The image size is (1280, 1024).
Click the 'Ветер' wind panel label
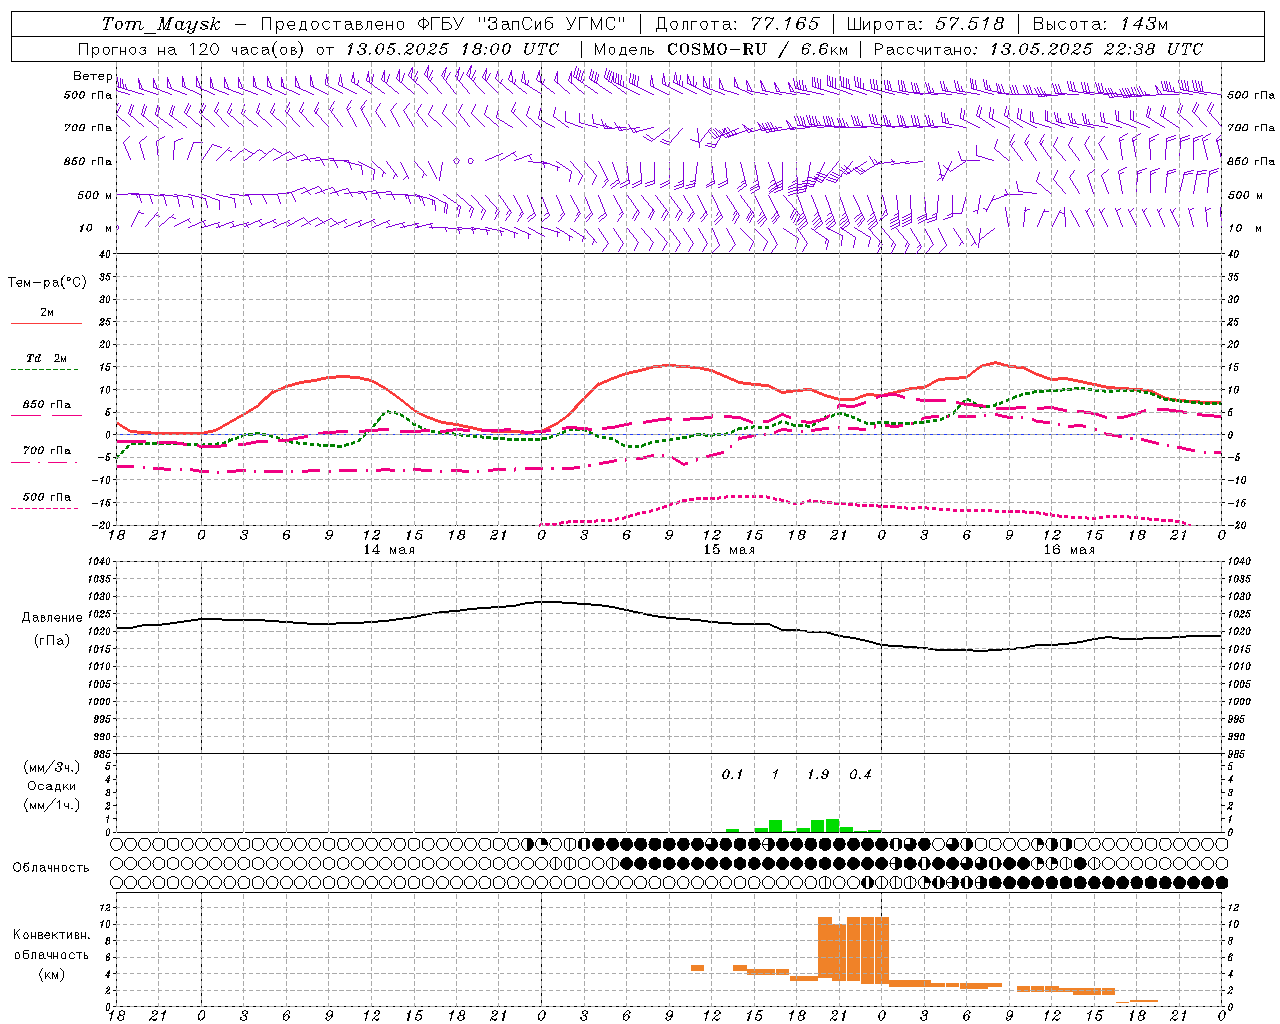pos(92,76)
